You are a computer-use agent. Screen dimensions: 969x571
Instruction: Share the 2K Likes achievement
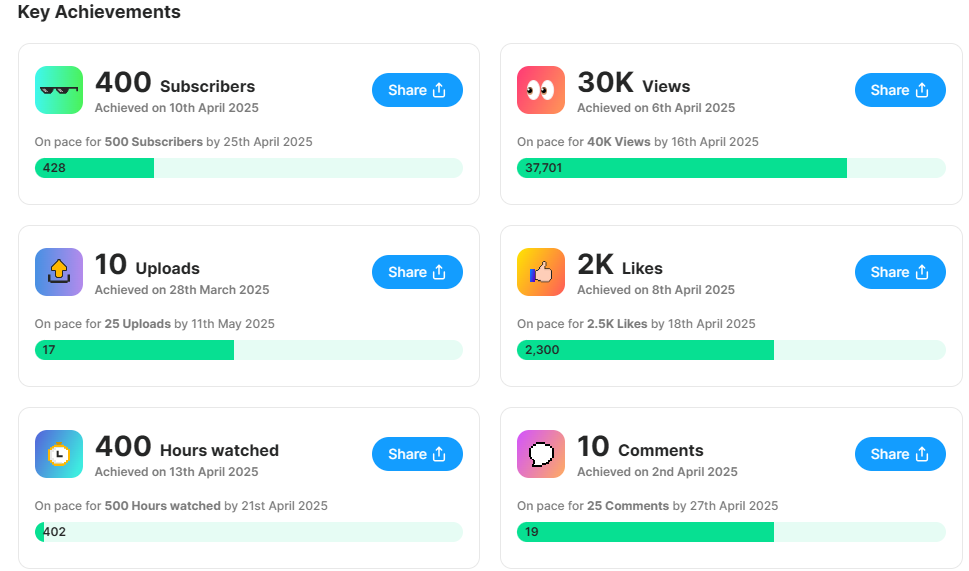[x=900, y=272]
